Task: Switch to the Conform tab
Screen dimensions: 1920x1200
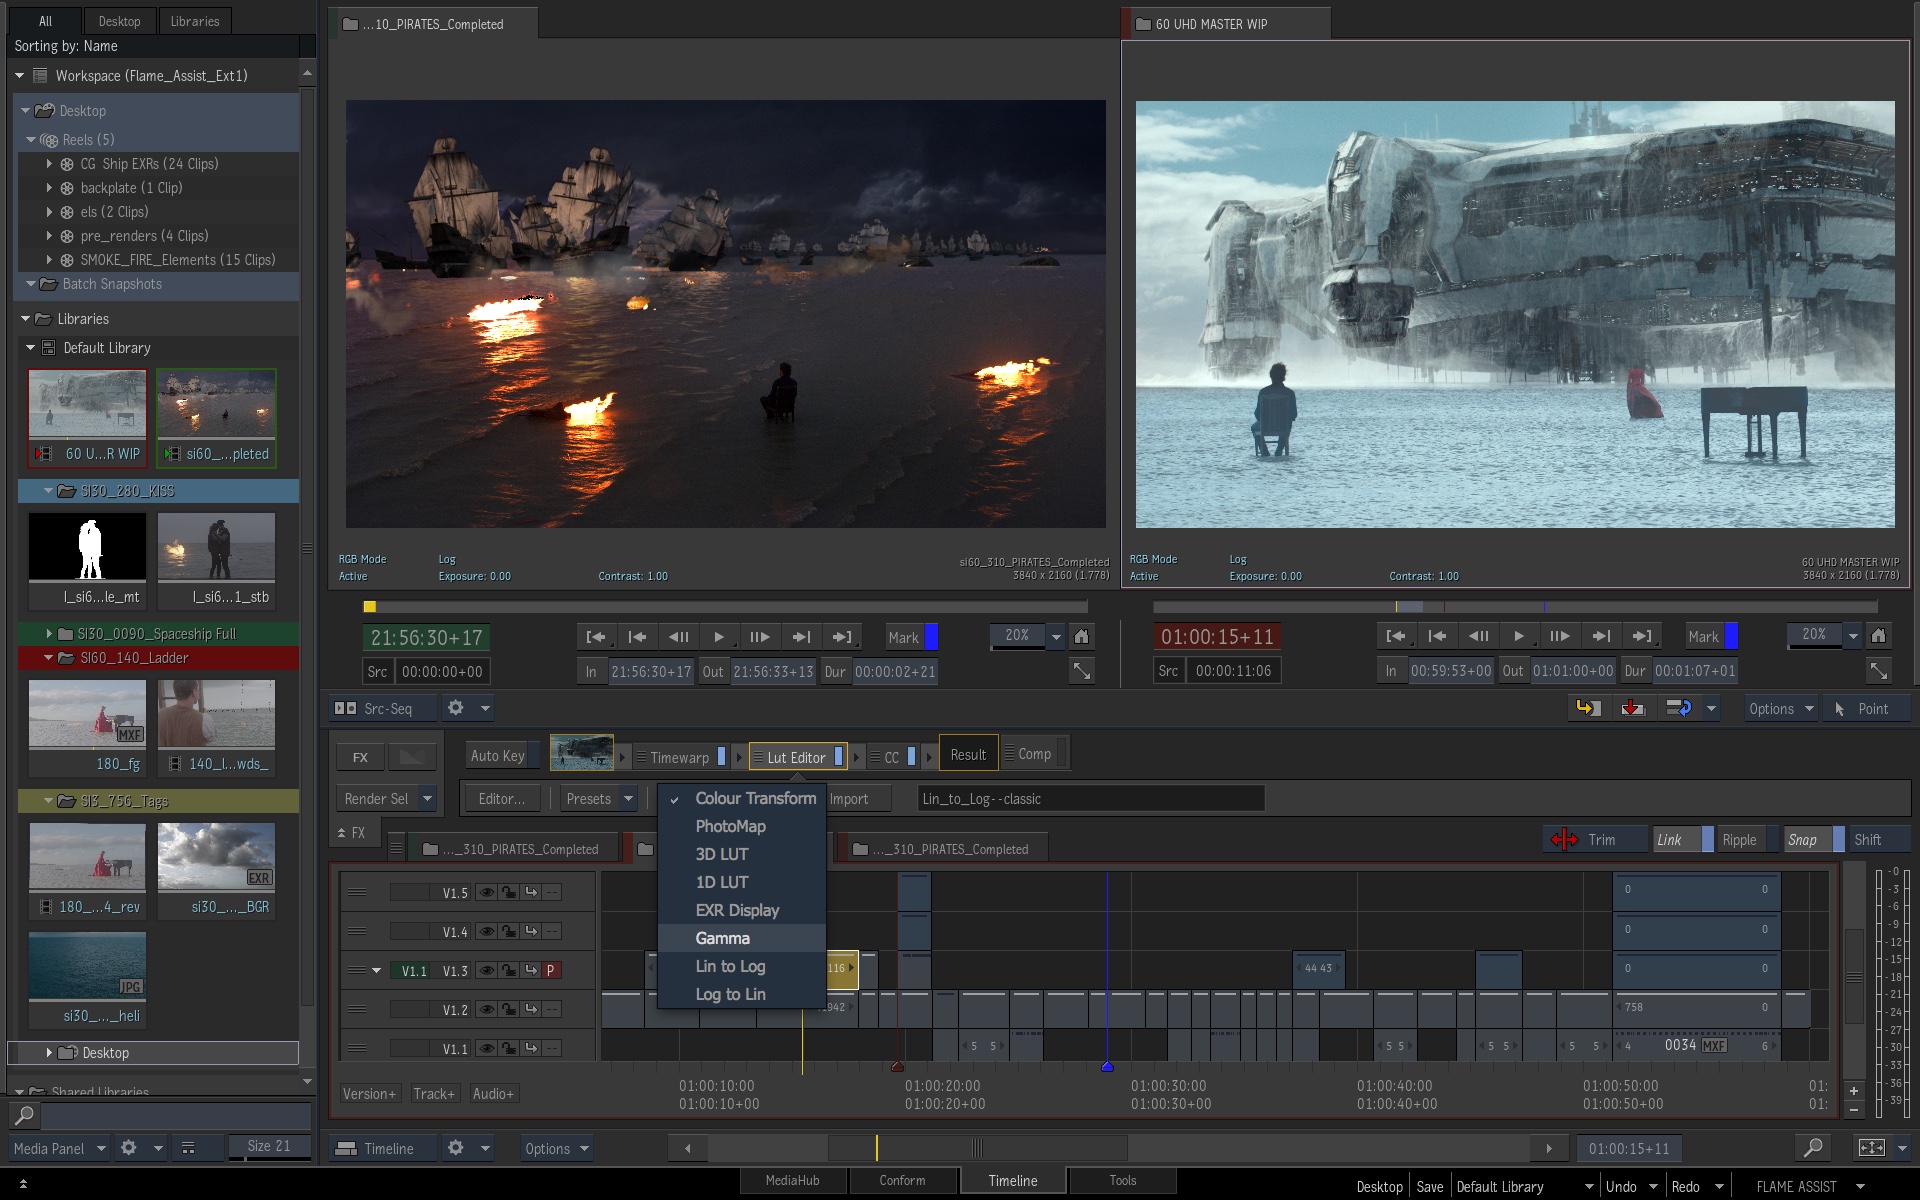Action: 902,1180
